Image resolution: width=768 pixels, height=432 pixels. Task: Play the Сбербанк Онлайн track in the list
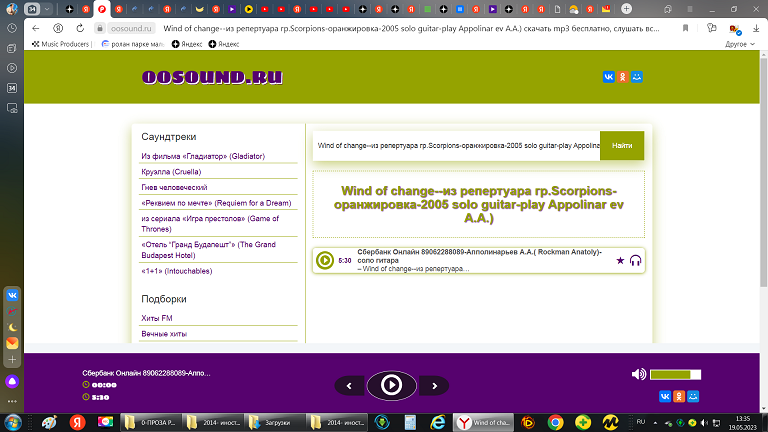pos(325,260)
